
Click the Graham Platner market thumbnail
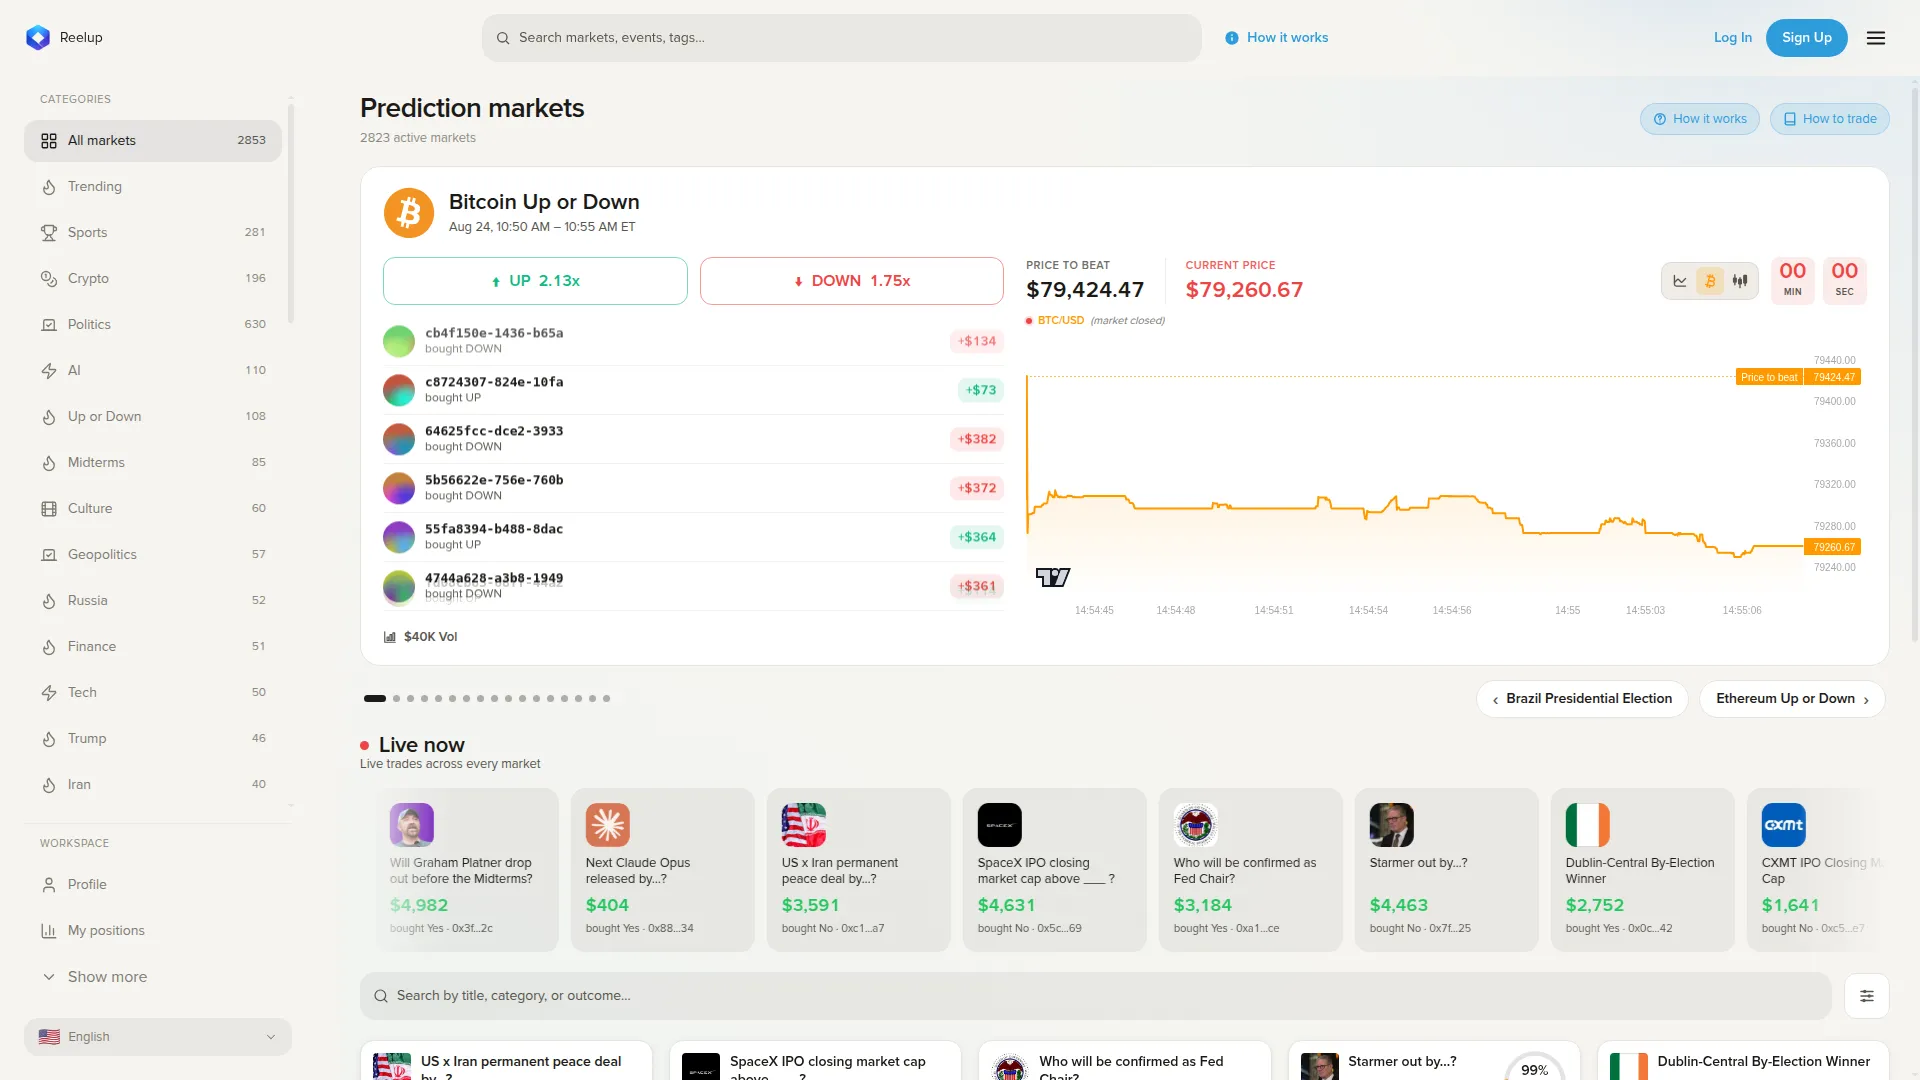pos(412,825)
